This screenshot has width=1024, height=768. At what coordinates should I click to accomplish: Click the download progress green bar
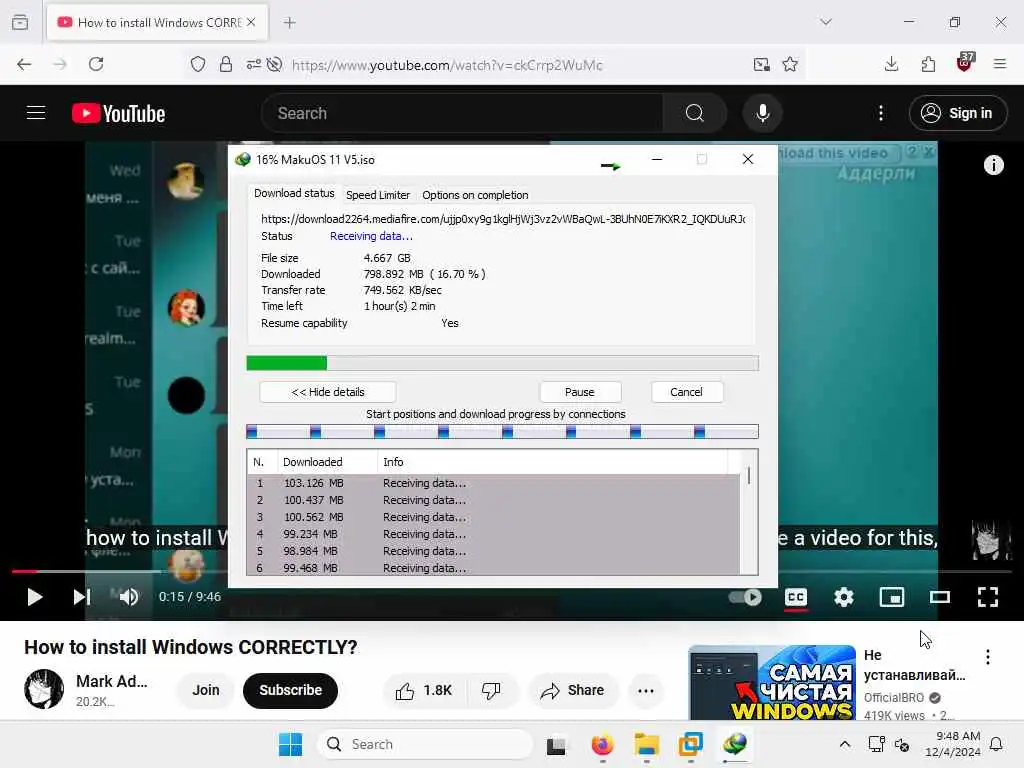(287, 363)
